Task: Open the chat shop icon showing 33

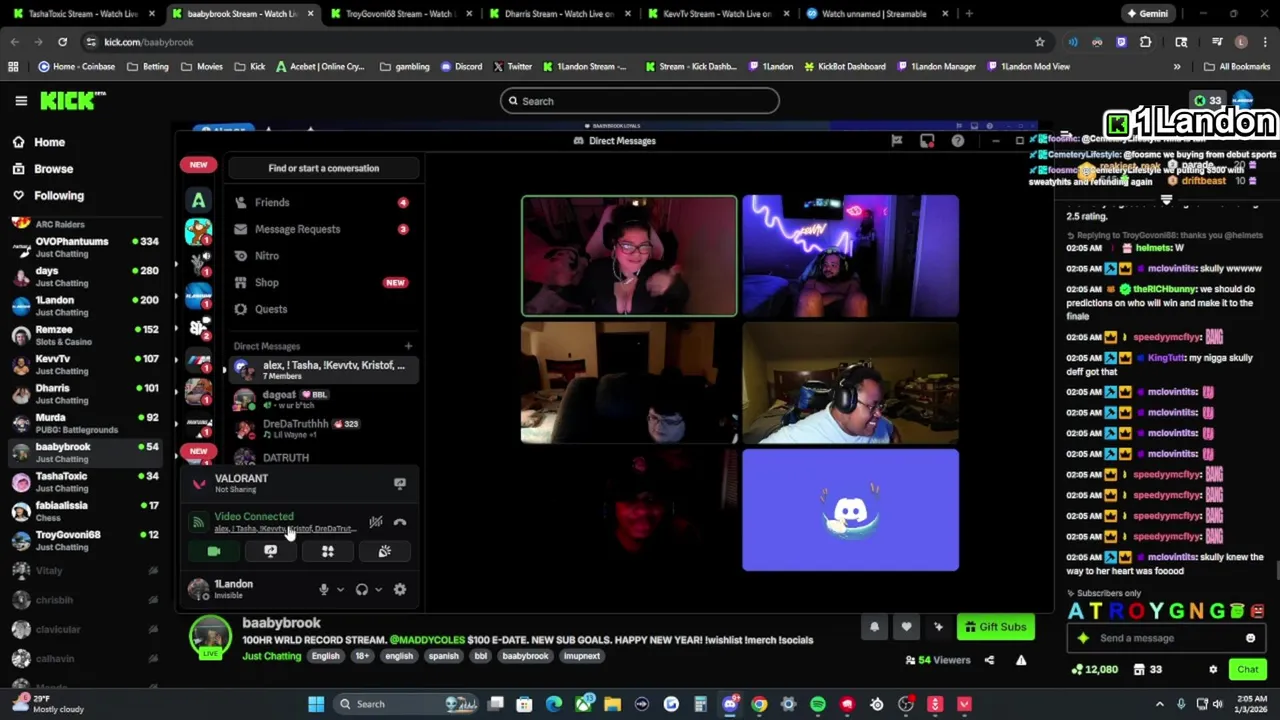Action: [1147, 670]
